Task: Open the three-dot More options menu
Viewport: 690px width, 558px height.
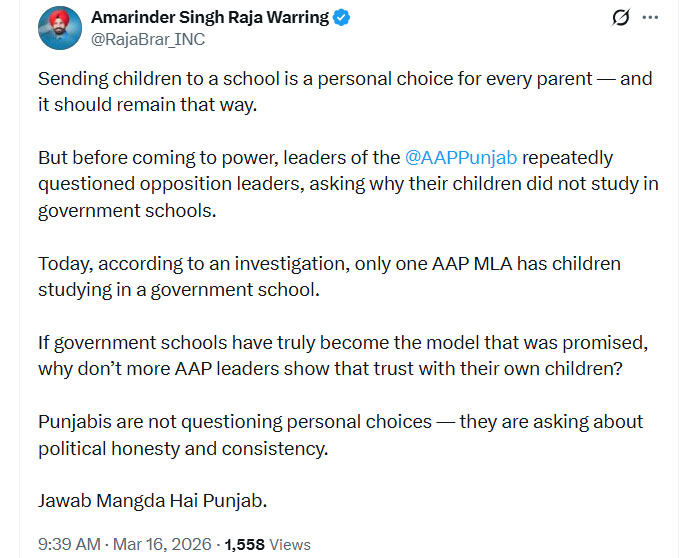Action: click(x=650, y=18)
